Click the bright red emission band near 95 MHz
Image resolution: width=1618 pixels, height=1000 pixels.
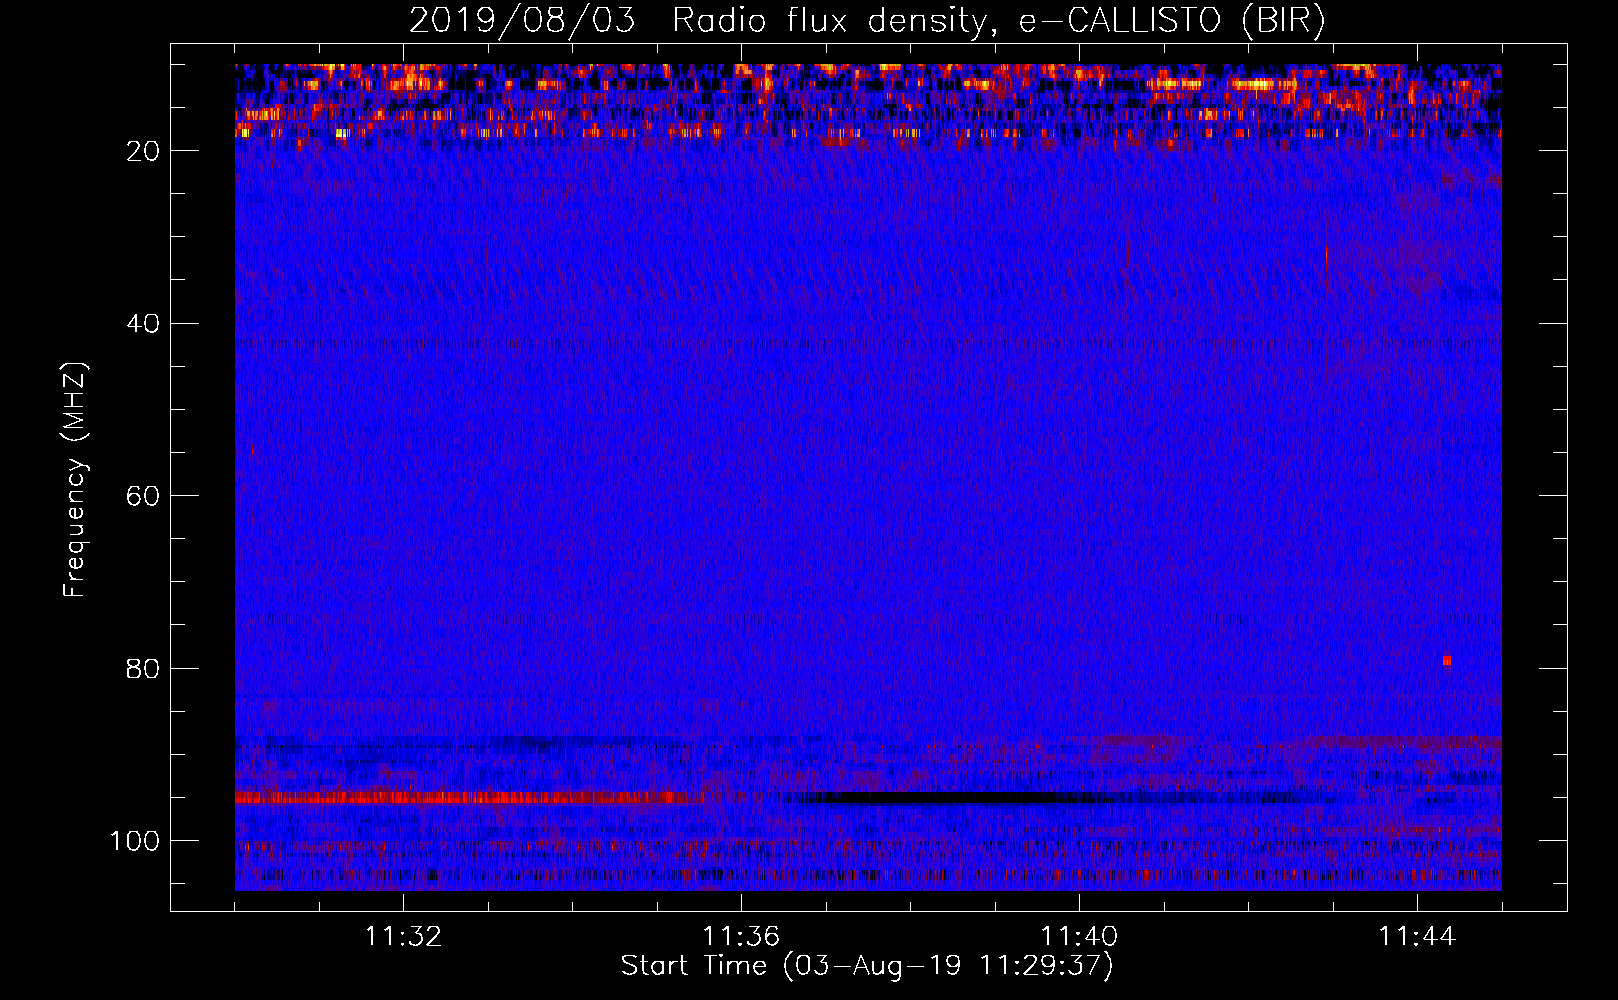(x=470, y=798)
